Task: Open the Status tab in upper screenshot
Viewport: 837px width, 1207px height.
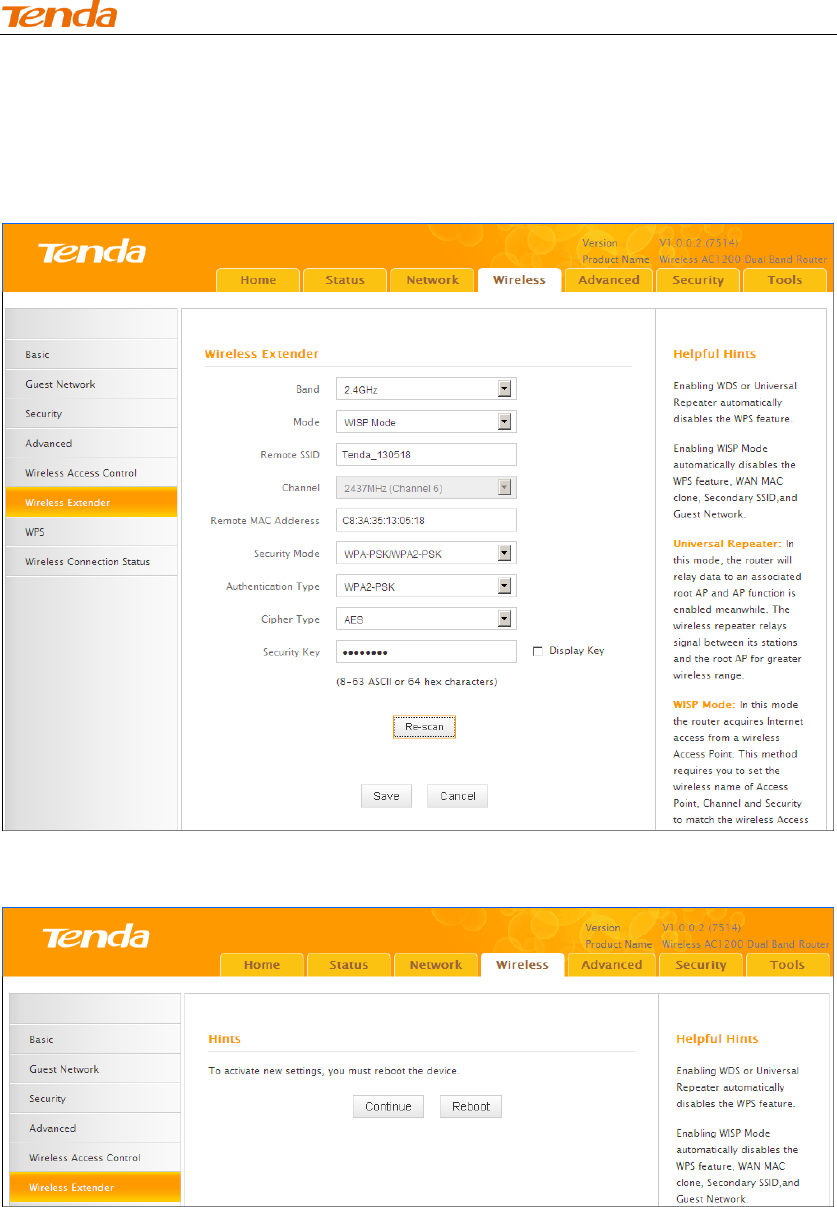Action: tap(345, 280)
